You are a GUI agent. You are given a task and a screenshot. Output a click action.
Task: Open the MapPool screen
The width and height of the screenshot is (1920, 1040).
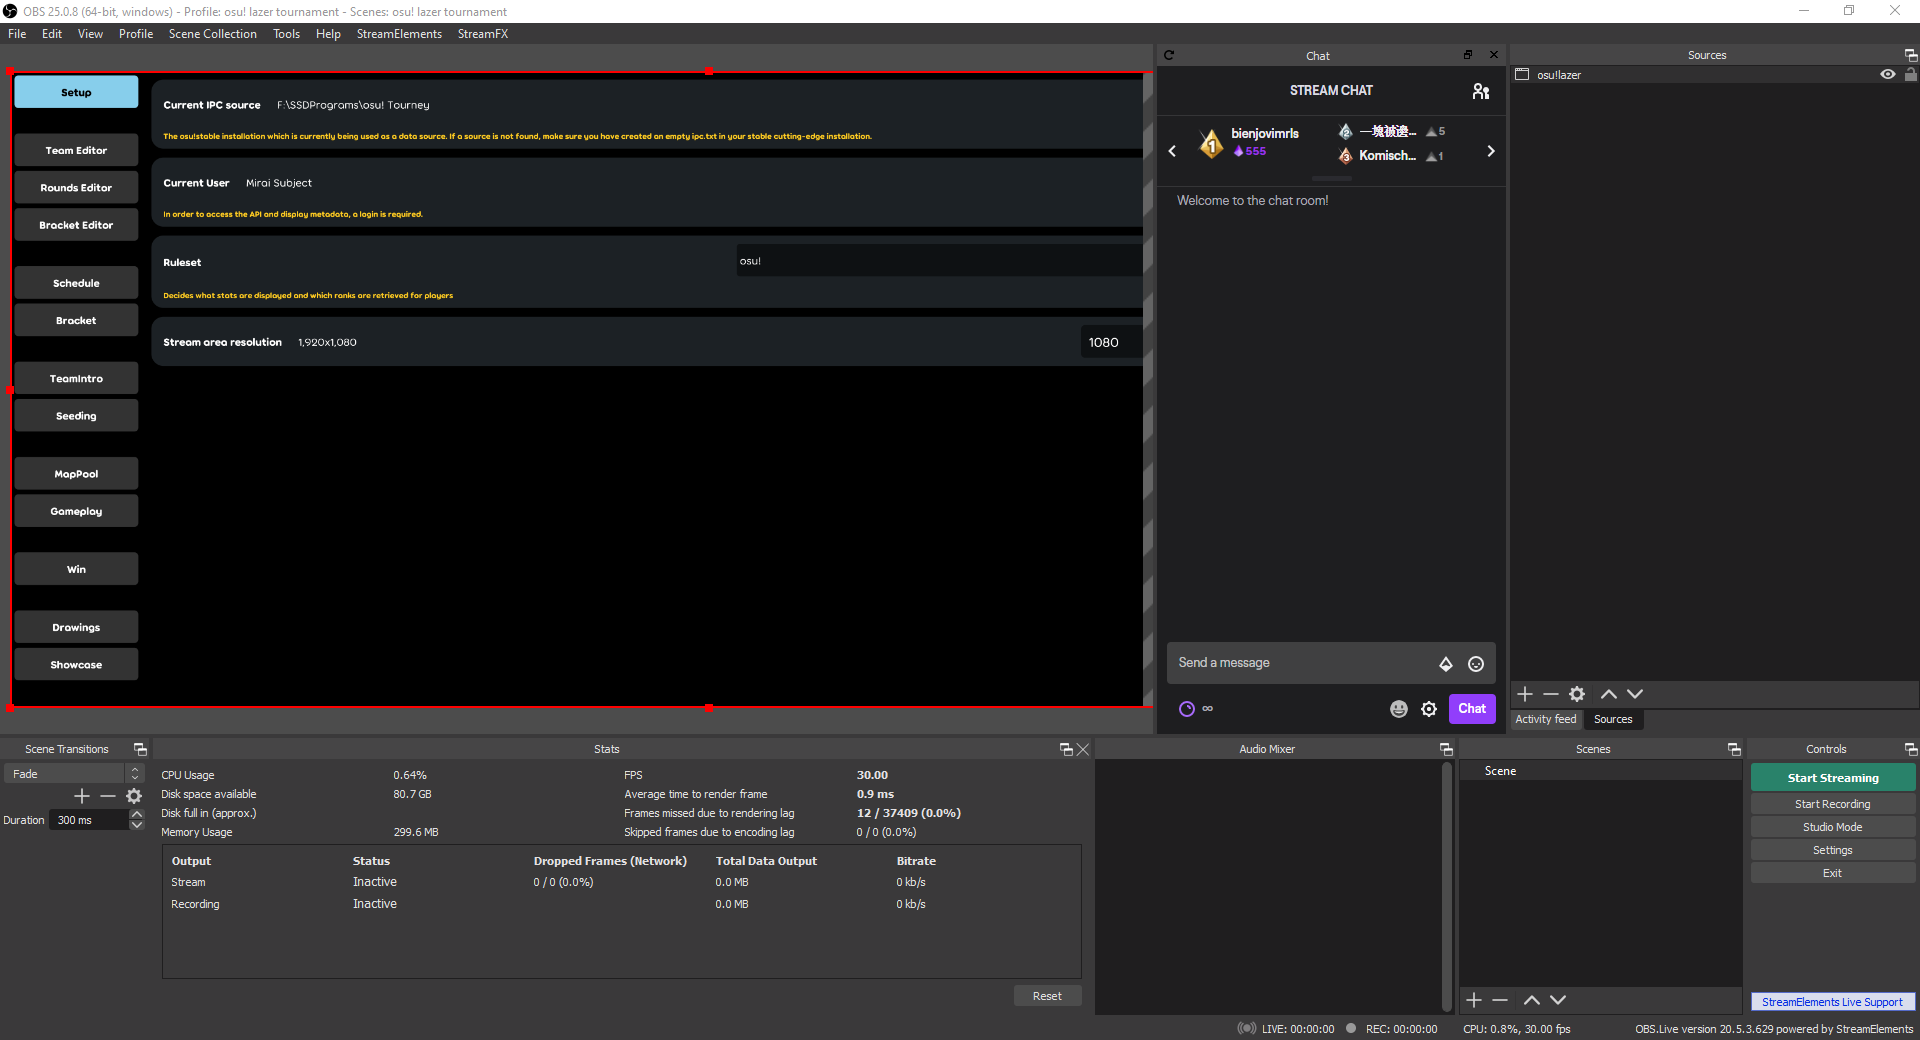76,474
